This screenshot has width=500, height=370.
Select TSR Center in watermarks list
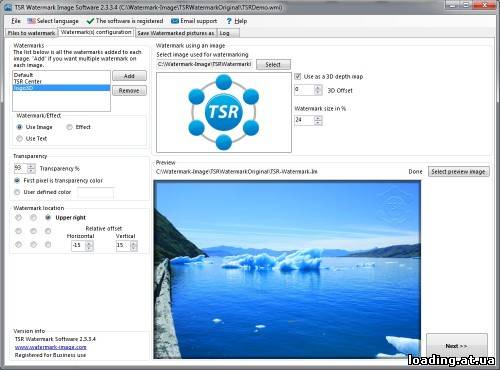pos(61,81)
